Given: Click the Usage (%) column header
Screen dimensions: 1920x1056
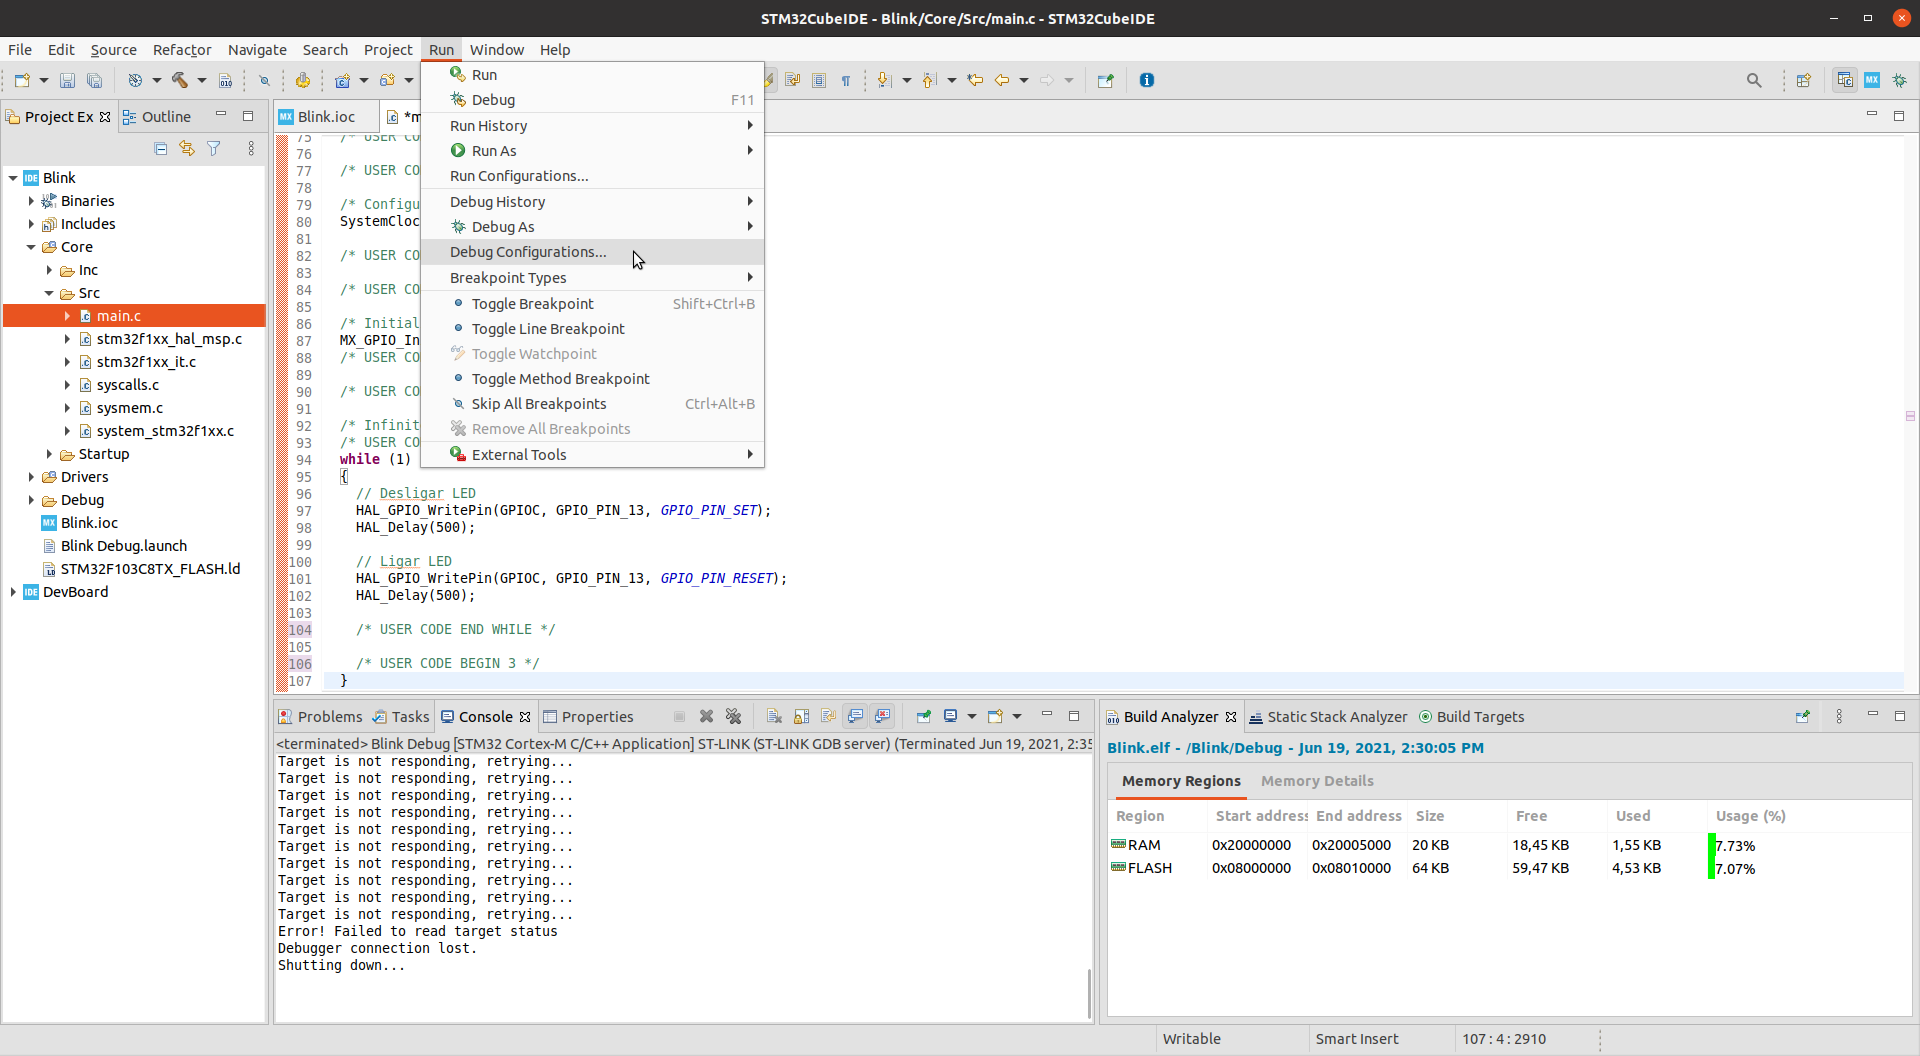Looking at the screenshot, I should 1750,816.
